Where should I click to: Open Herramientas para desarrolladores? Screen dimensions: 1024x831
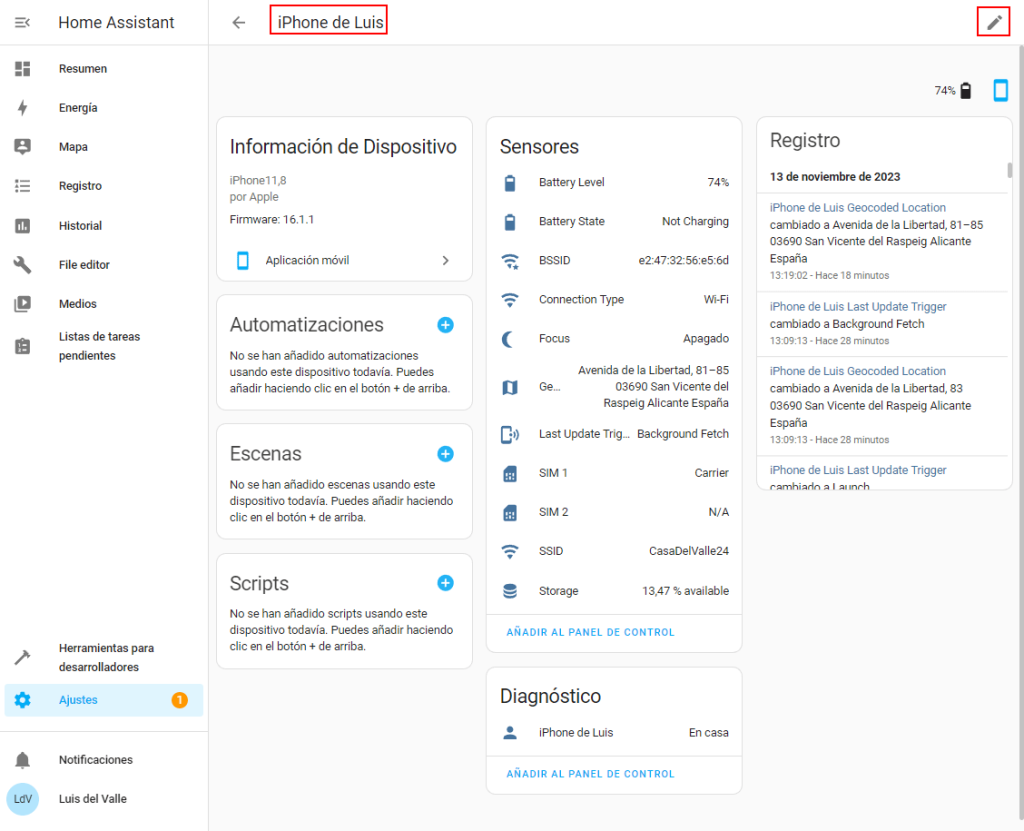pos(106,657)
